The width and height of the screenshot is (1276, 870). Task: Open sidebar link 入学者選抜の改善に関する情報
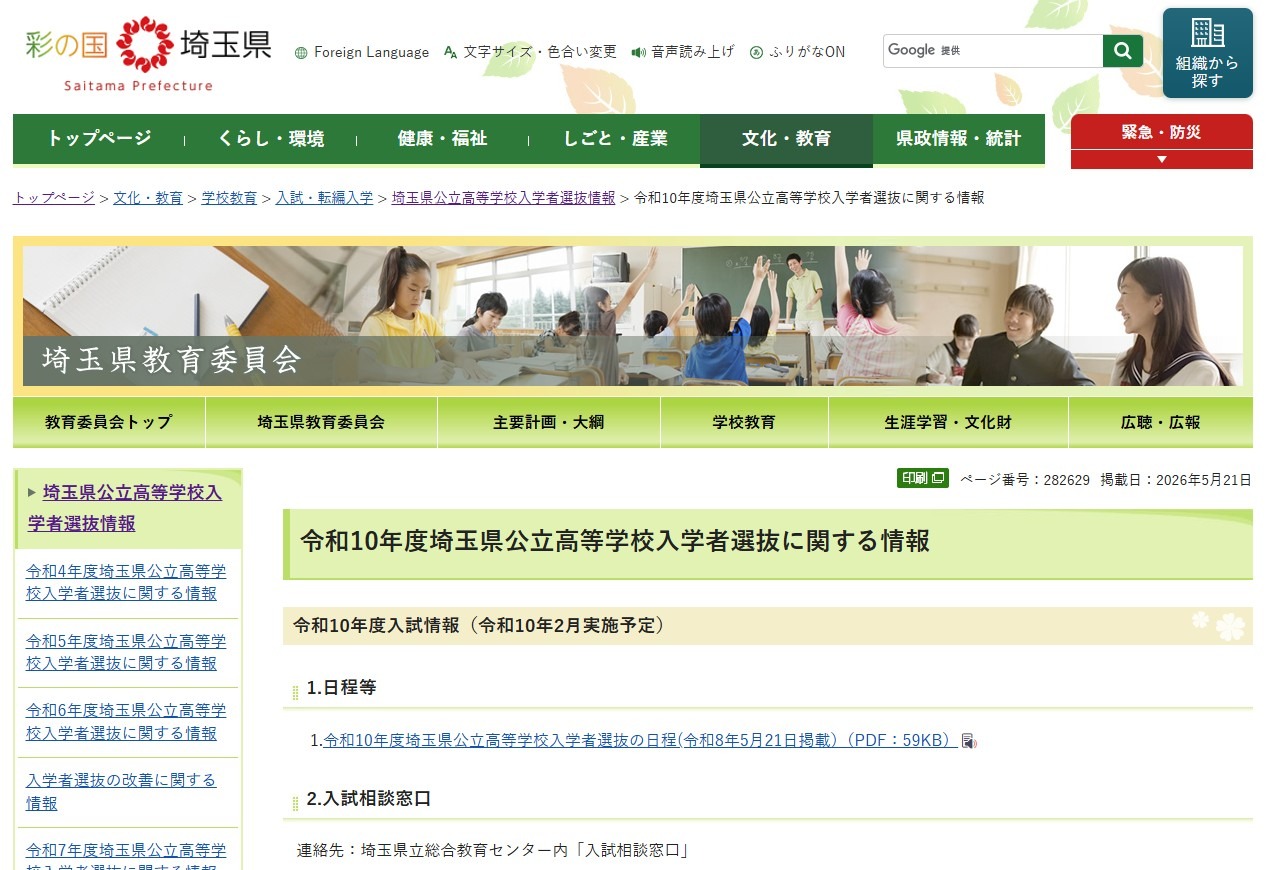point(121,792)
